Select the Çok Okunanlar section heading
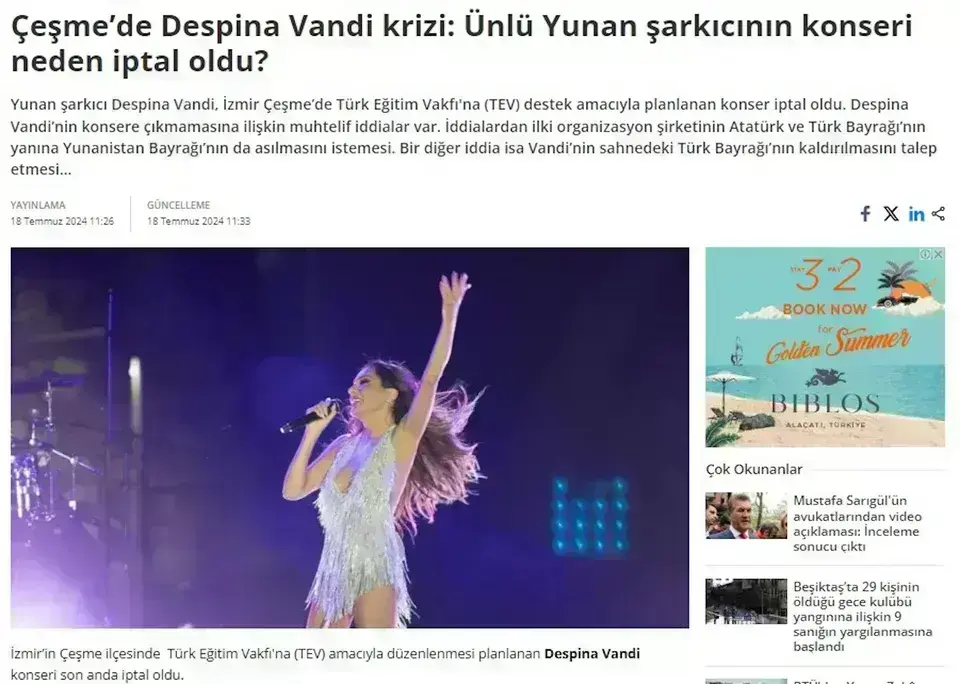Screen dimensions: 960x684 (x=754, y=470)
